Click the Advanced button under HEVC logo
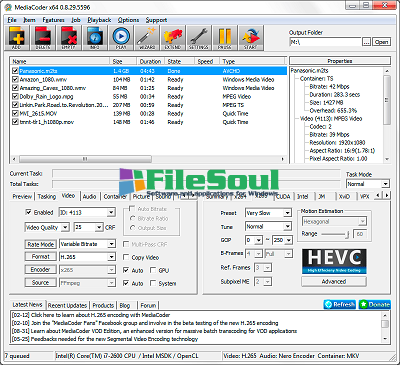Screen dimensions: 400x365 [x=334, y=282]
